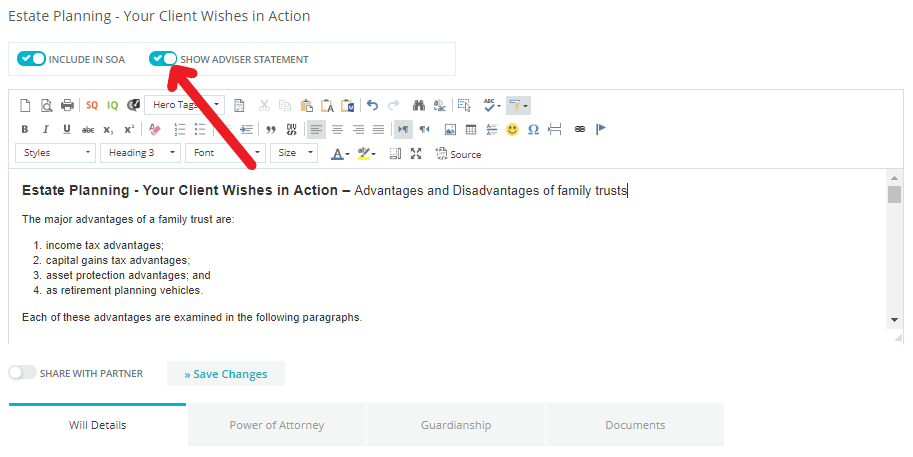Toggle the Include in SOA switch
This screenshot has width=913, height=457.
click(32, 59)
